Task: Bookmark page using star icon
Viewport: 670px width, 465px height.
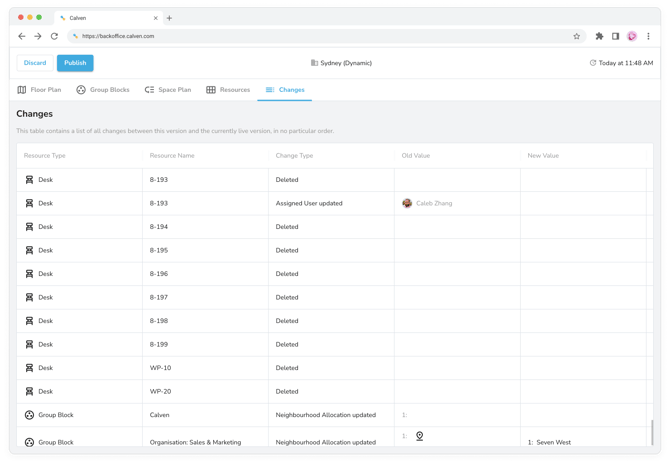Action: point(576,36)
